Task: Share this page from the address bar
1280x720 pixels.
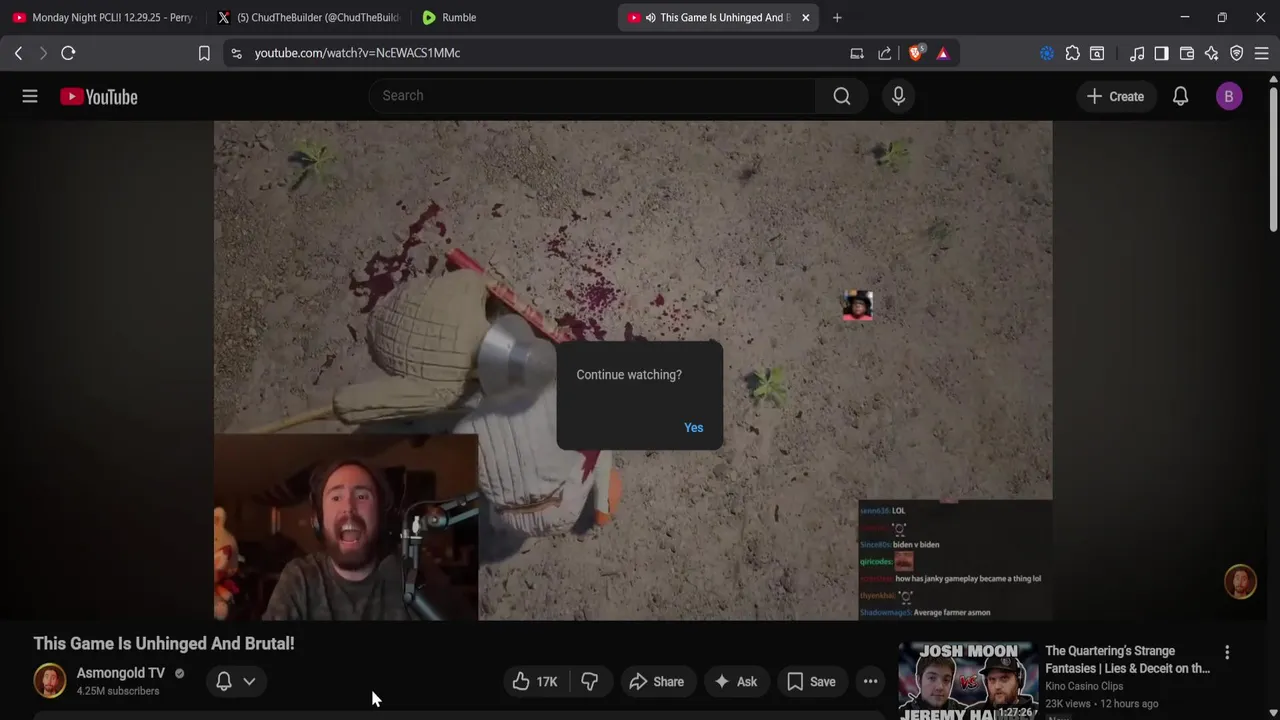Action: [x=885, y=53]
